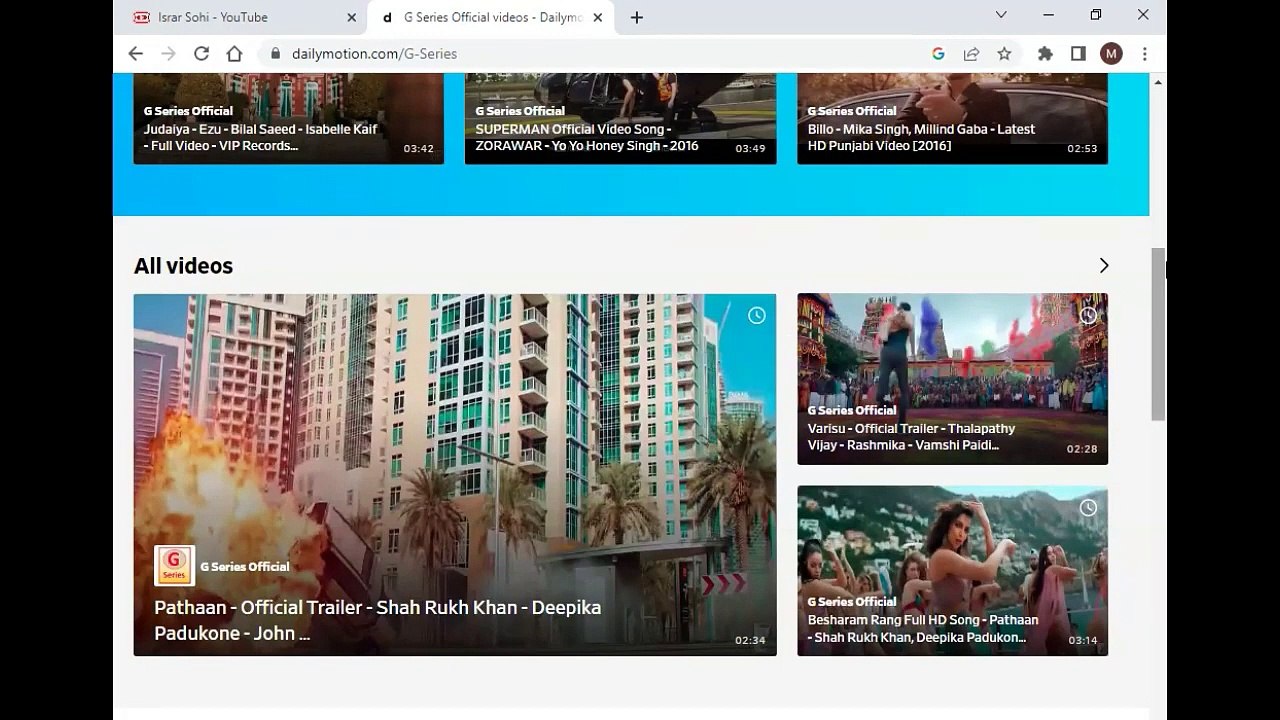Screen dimensions: 1280x720
Task: Open Besharam Rang Full HD Song thumbnail
Action: pos(952,571)
